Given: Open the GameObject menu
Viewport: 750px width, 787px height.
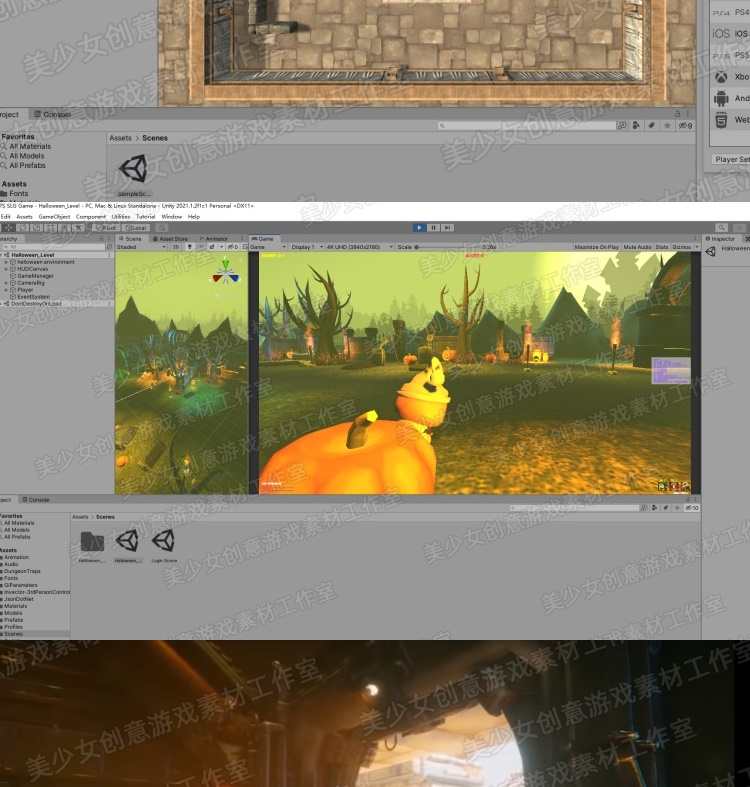Looking at the screenshot, I should click(x=54, y=217).
